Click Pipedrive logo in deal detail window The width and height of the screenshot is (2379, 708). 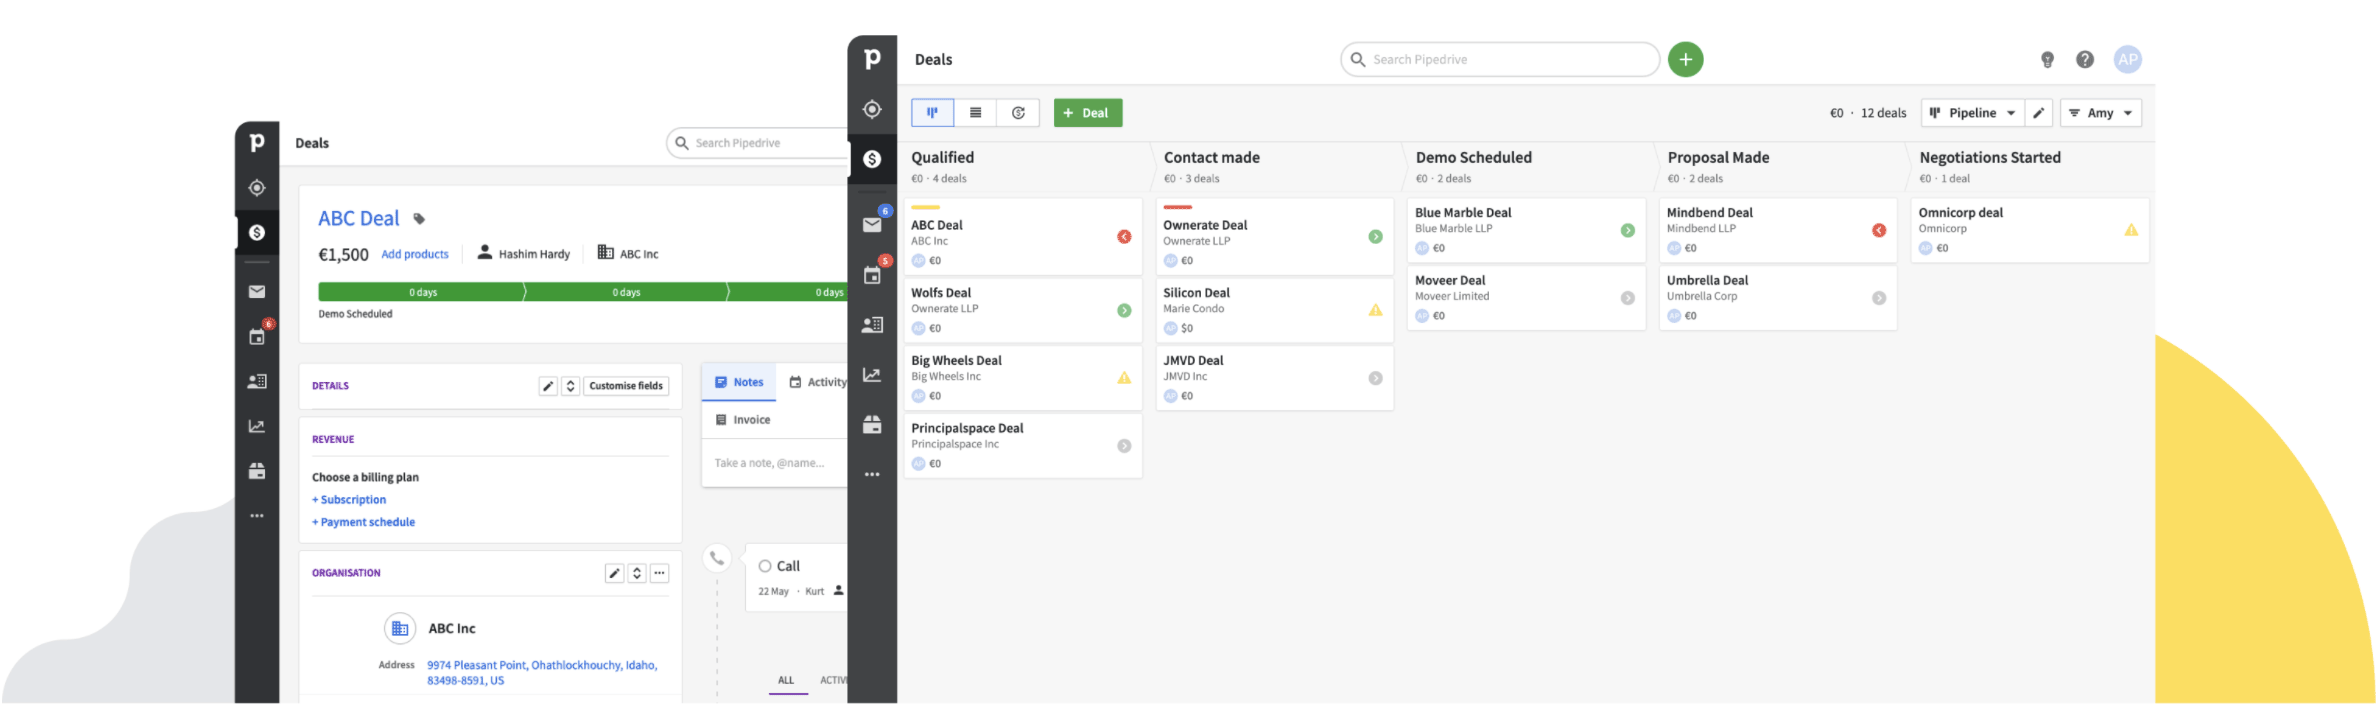pos(257,143)
